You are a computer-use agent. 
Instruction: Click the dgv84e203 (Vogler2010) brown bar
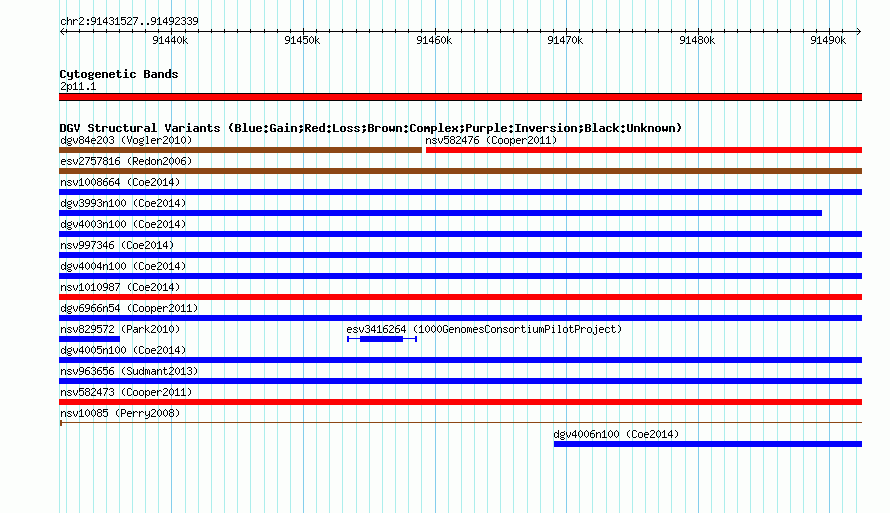240,150
